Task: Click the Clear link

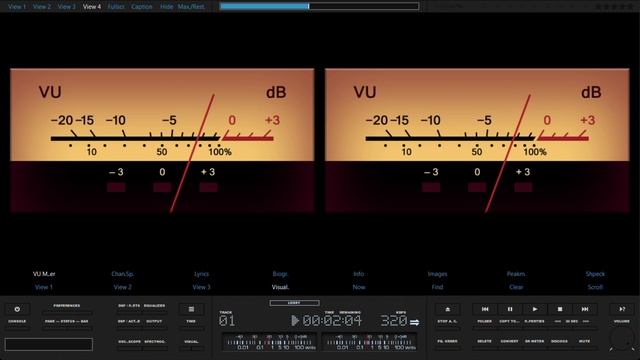Action: click(x=516, y=287)
